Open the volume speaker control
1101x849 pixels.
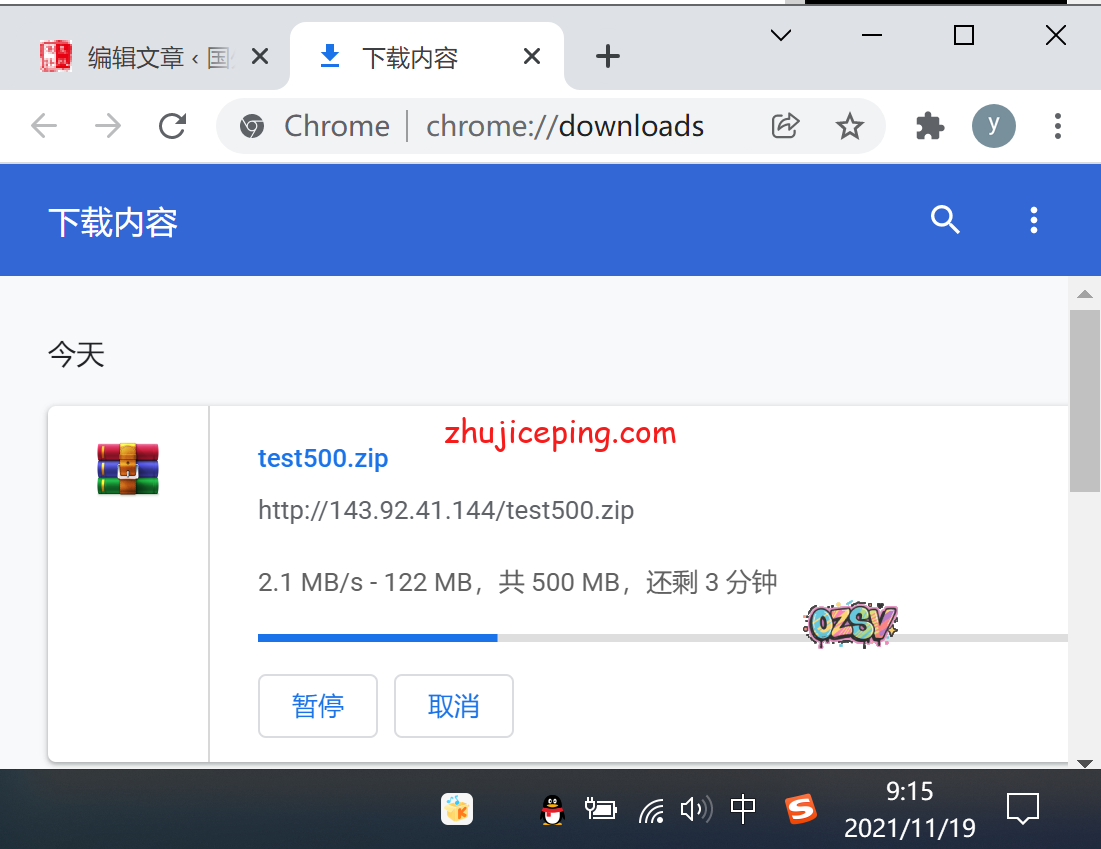tap(695, 808)
